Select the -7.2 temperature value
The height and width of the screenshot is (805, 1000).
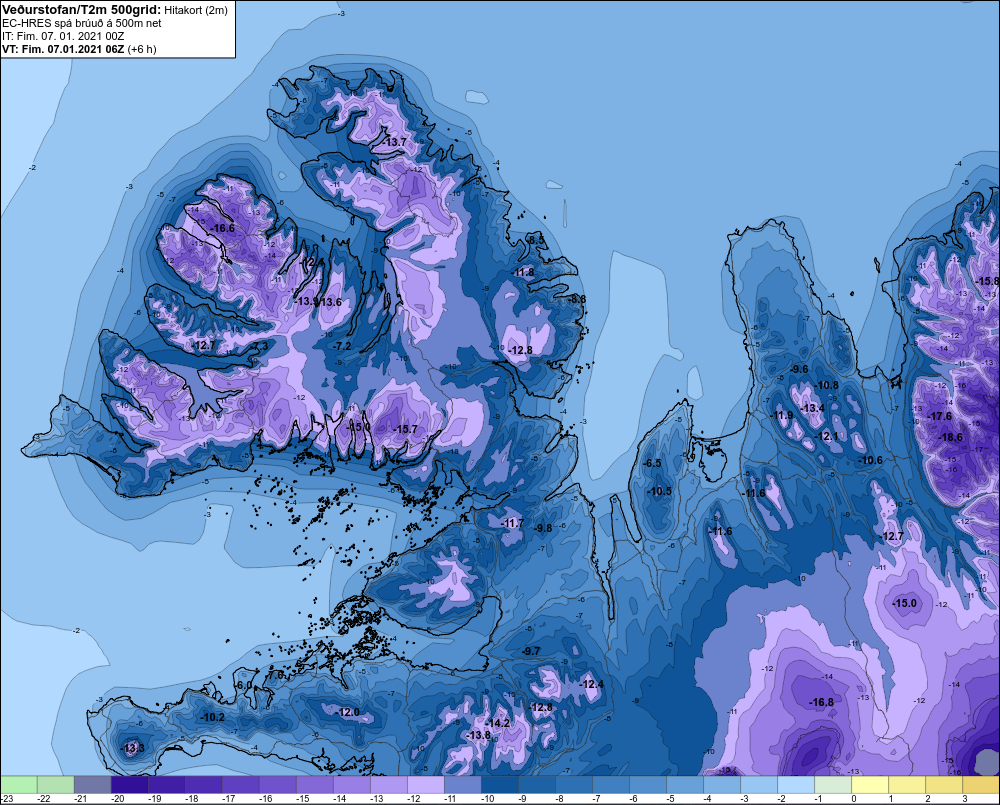(x=342, y=346)
